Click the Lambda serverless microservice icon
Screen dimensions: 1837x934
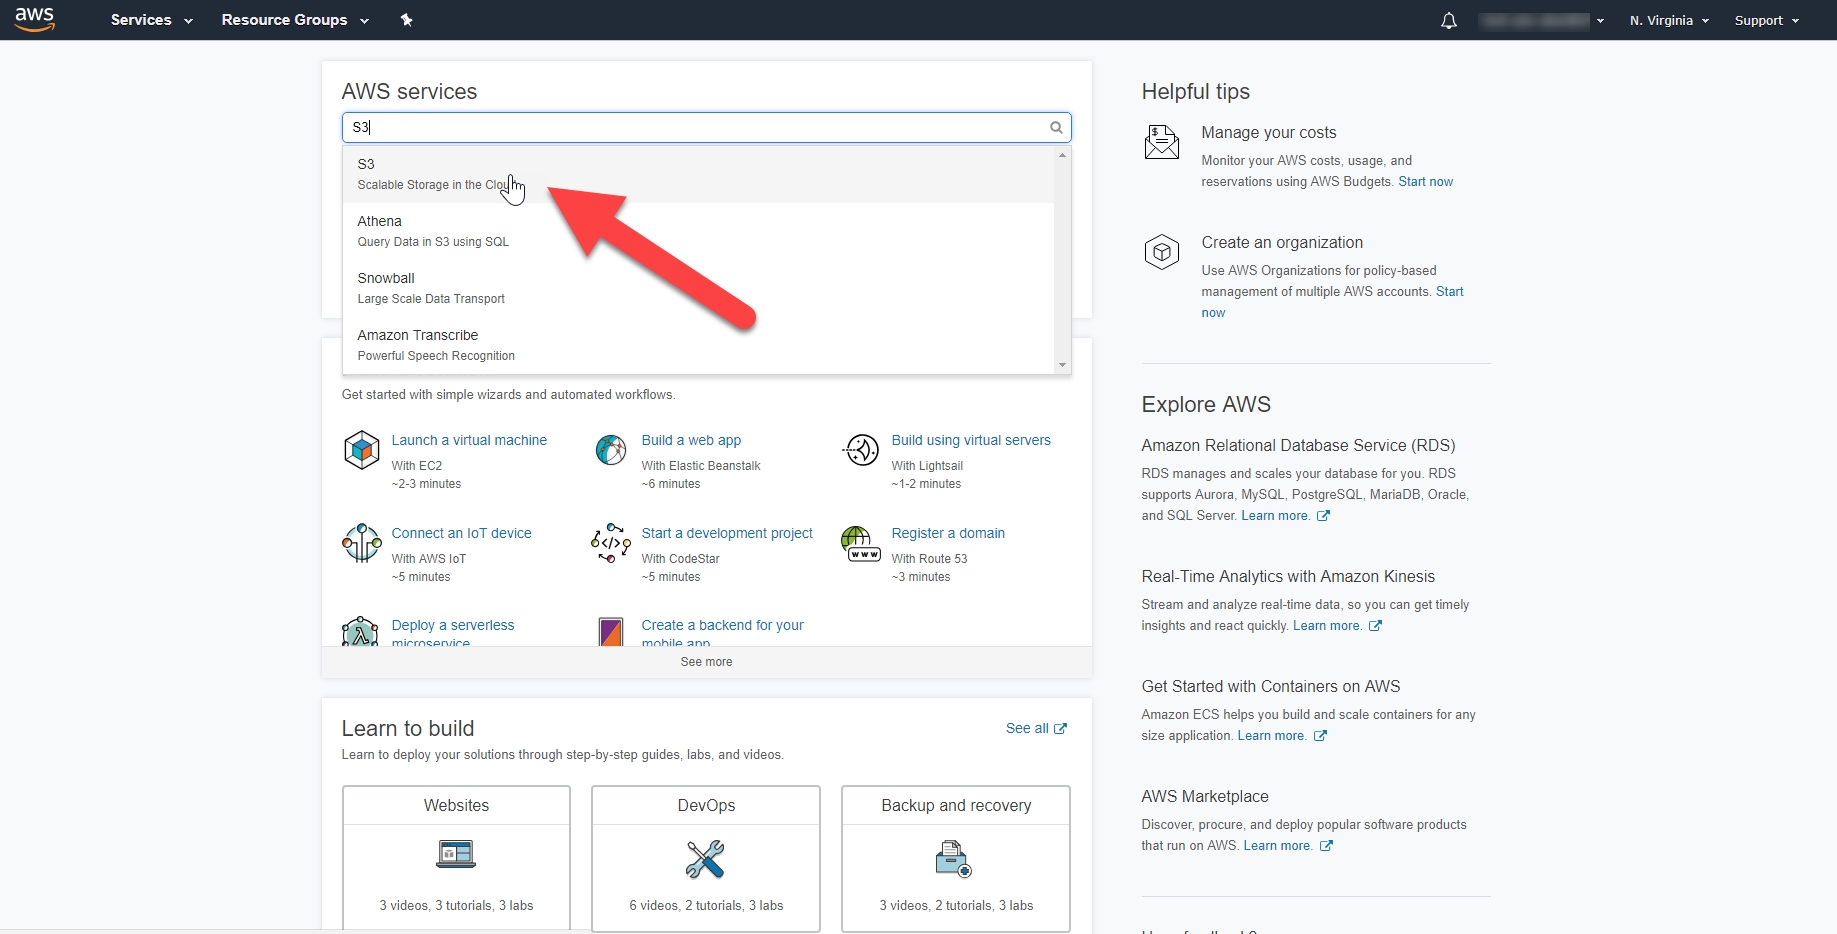pos(360,631)
